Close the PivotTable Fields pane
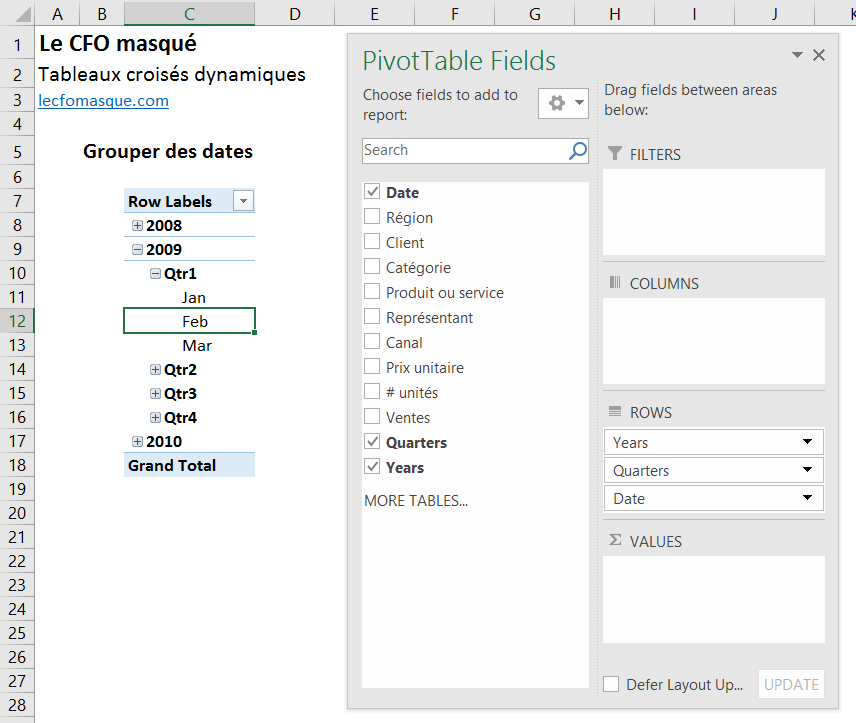The height and width of the screenshot is (723, 856). tap(819, 55)
